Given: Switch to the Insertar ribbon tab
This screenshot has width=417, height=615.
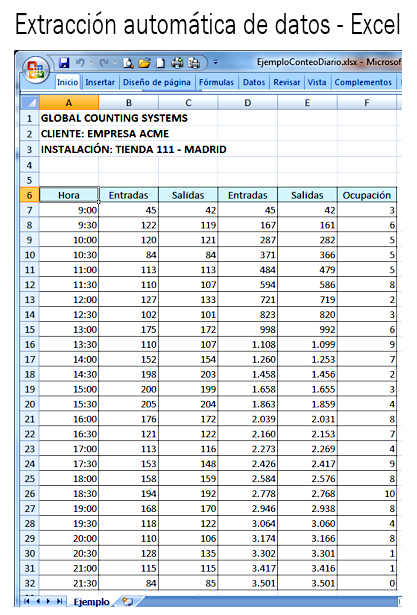Looking at the screenshot, I should coord(100,82).
